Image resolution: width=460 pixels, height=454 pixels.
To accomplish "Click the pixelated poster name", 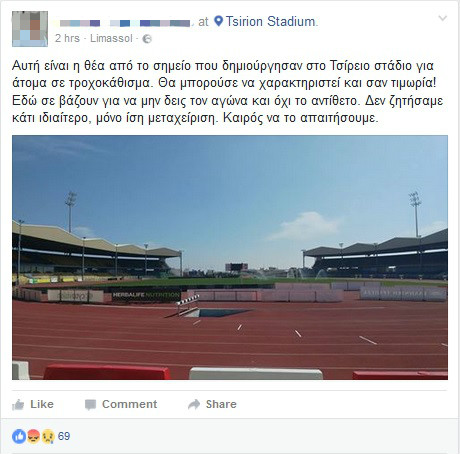I will 125,23.
